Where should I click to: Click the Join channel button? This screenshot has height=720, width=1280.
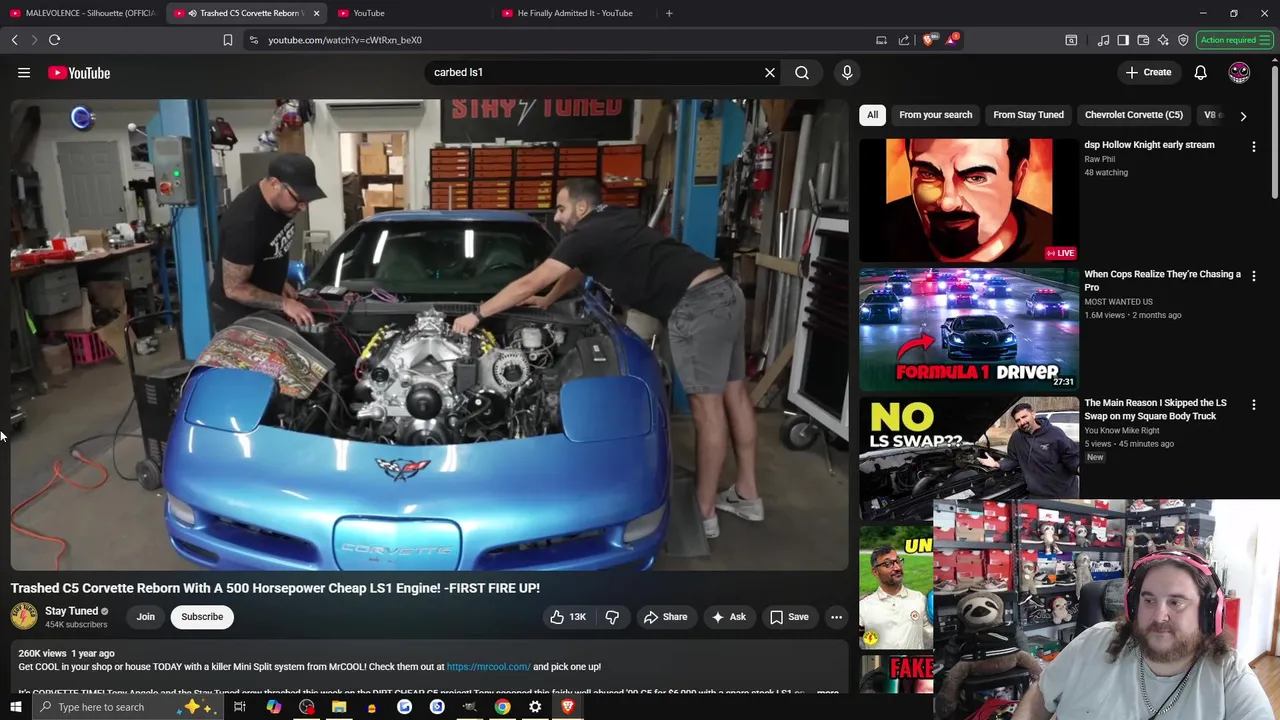pyautogui.click(x=146, y=617)
